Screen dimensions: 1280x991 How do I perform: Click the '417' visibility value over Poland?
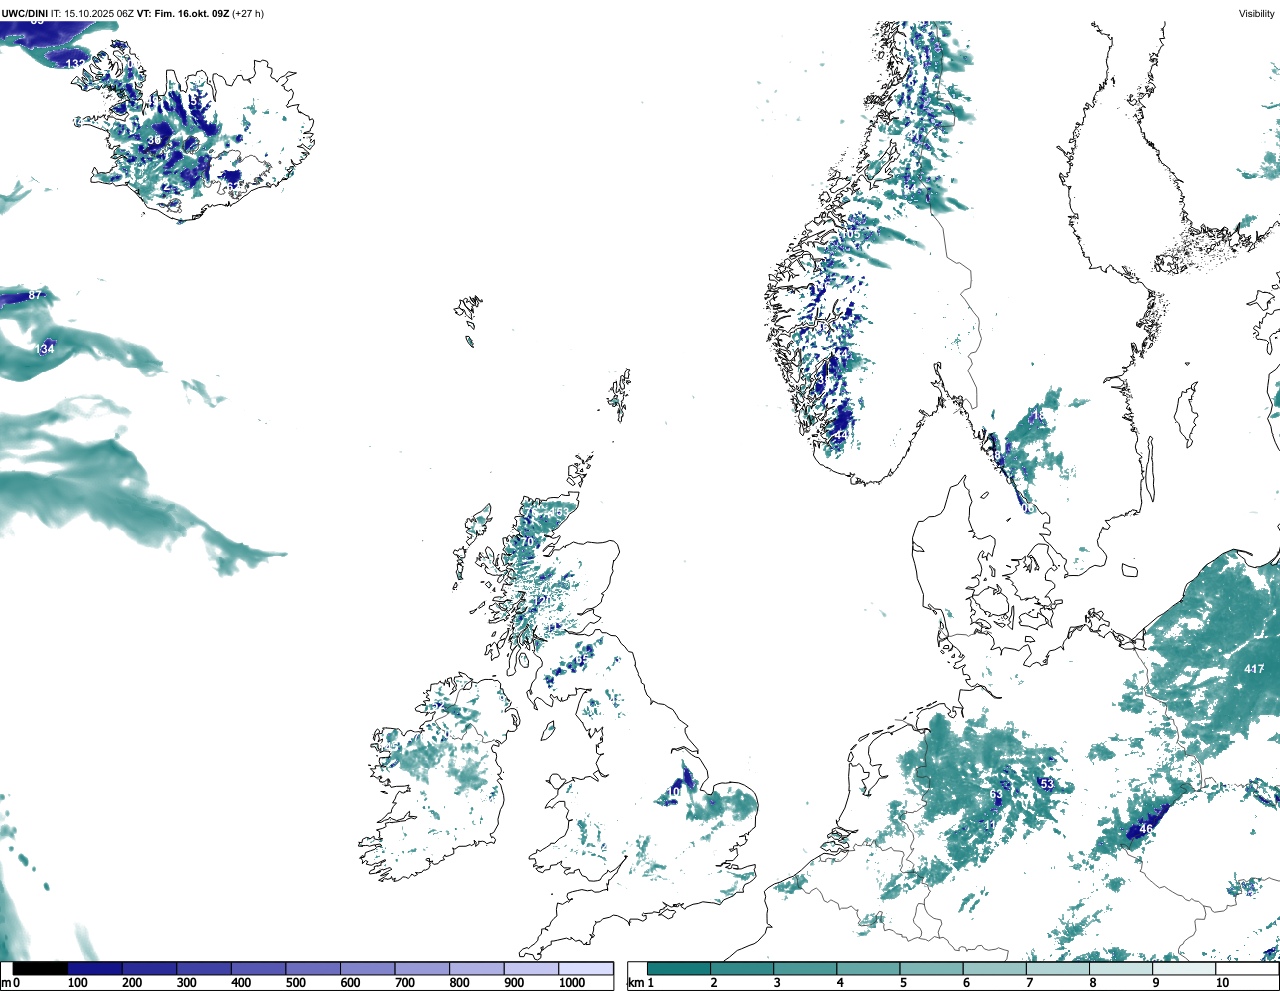pos(1254,669)
